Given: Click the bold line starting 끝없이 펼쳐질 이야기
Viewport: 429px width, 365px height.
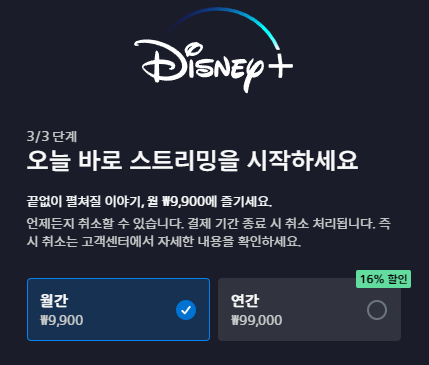Looking at the screenshot, I should point(149,201).
